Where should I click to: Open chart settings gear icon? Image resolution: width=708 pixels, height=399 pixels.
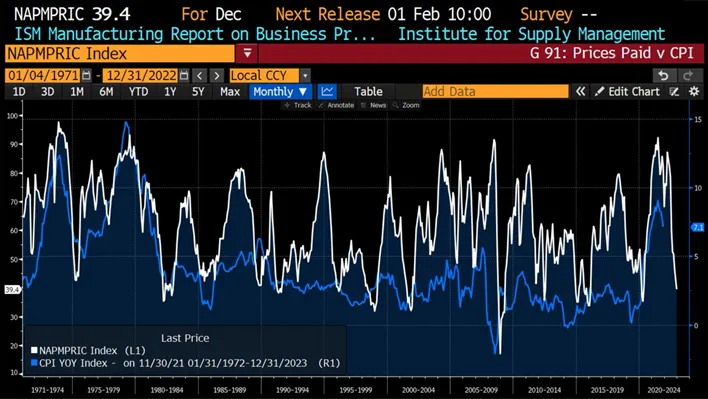coord(694,92)
